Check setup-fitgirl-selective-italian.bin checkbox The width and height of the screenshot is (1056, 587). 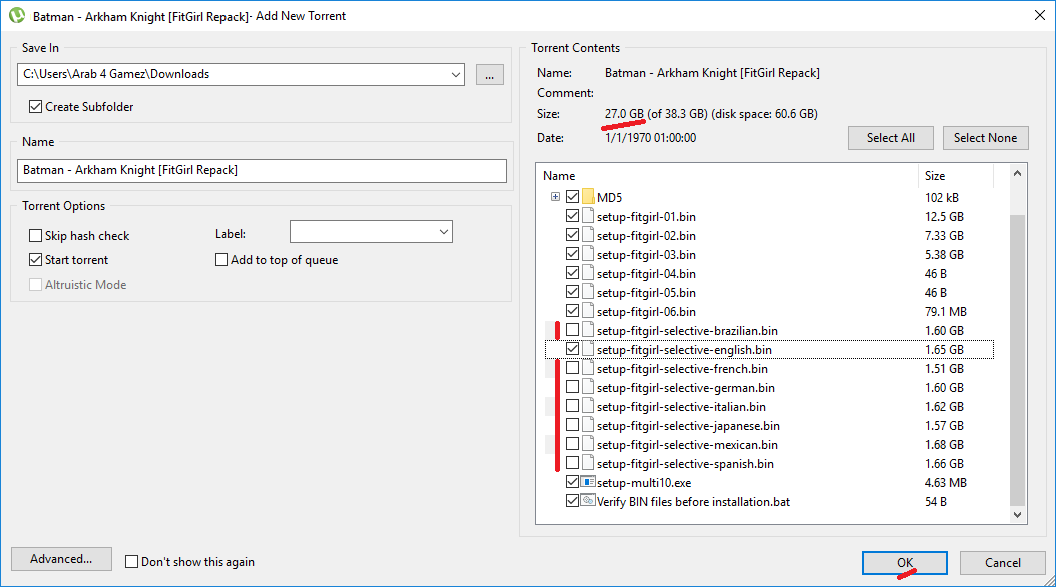[572, 406]
